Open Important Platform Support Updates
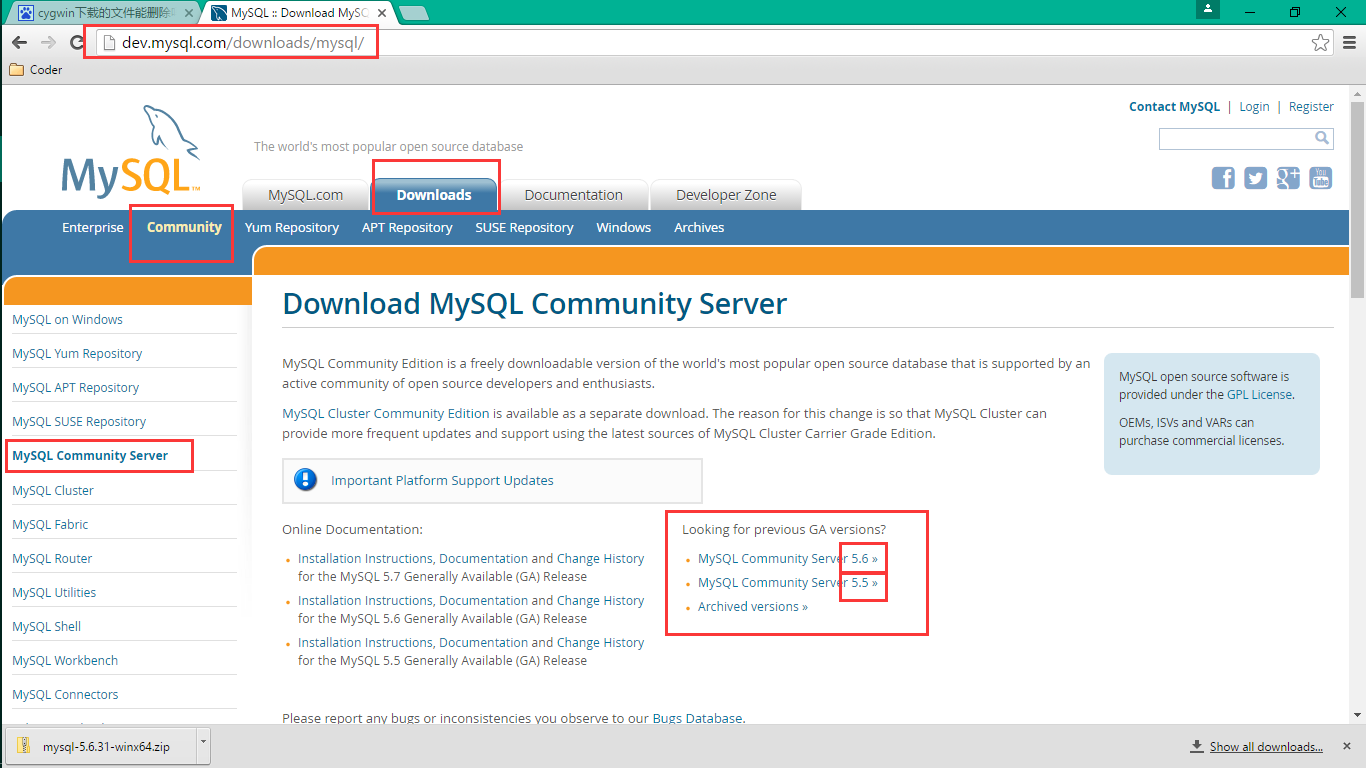The width and height of the screenshot is (1366, 768). pos(442,481)
